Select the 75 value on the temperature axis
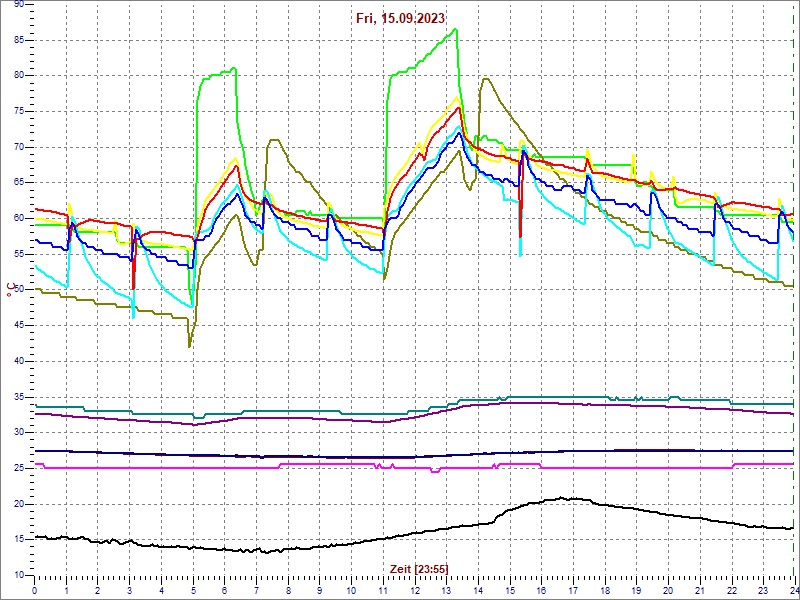 (x=18, y=111)
